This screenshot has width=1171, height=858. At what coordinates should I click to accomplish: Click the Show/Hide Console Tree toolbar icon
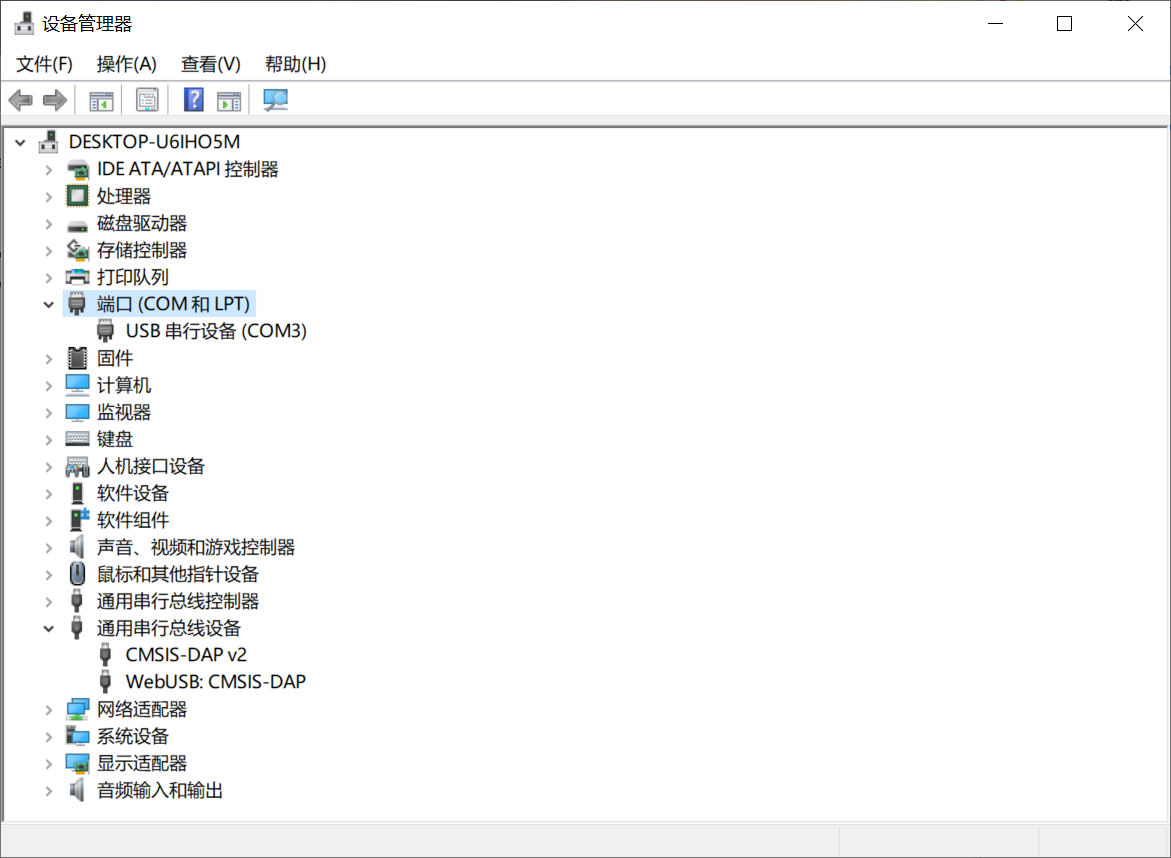tap(101, 100)
